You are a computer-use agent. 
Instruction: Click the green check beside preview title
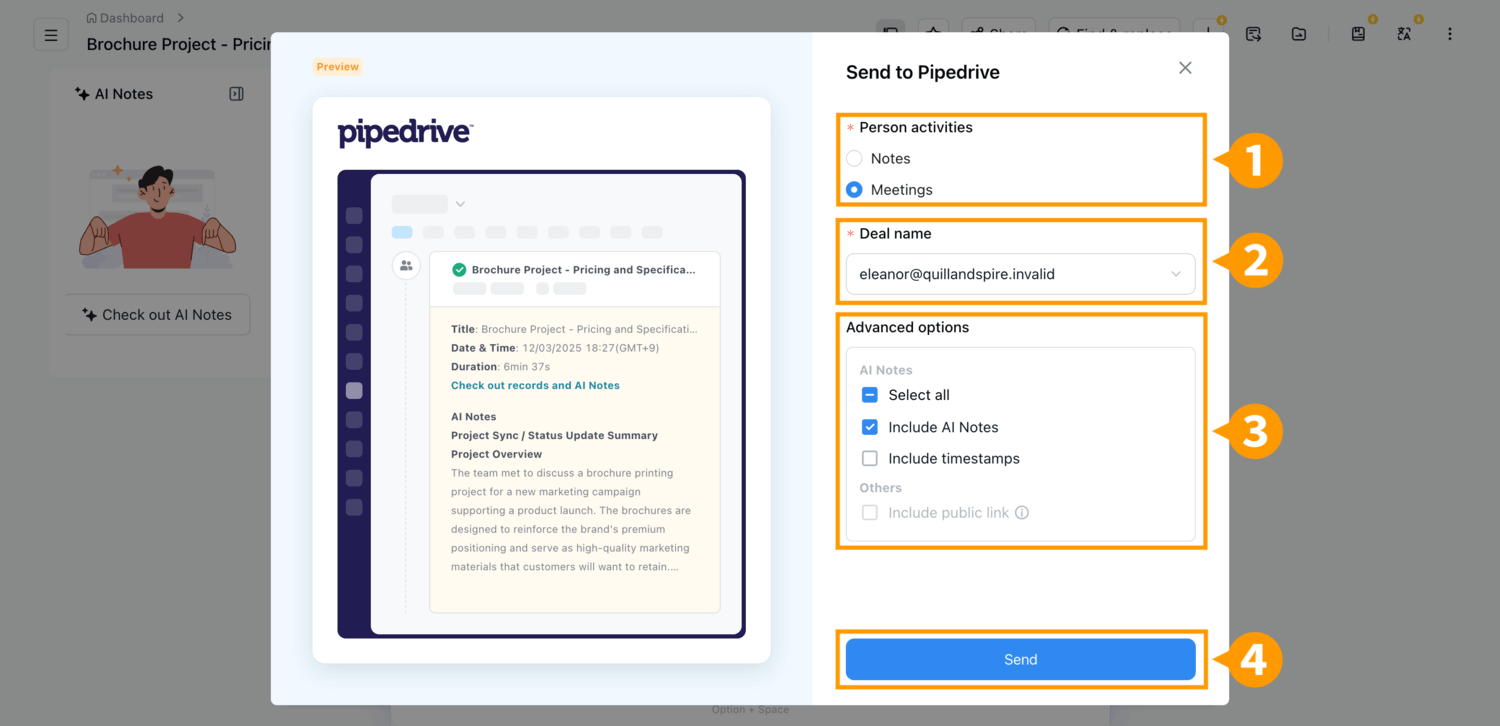point(459,270)
